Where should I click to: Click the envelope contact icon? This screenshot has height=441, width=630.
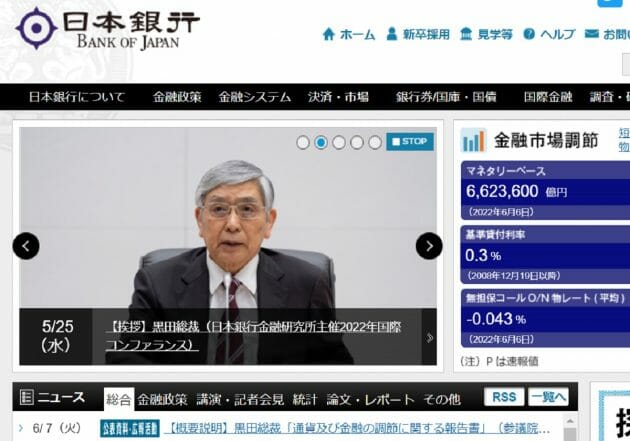(x=591, y=34)
